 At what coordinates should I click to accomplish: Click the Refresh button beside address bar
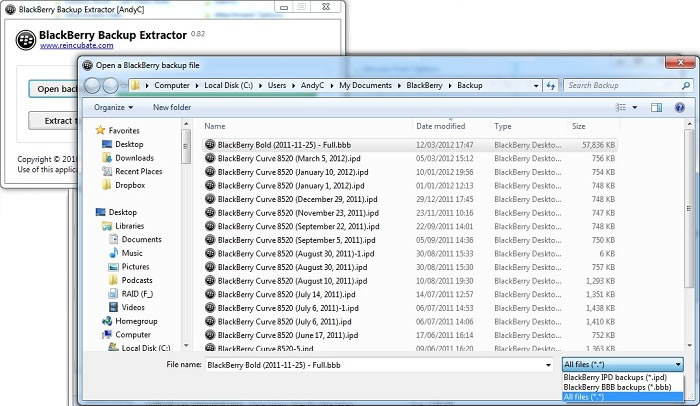pyautogui.click(x=550, y=86)
